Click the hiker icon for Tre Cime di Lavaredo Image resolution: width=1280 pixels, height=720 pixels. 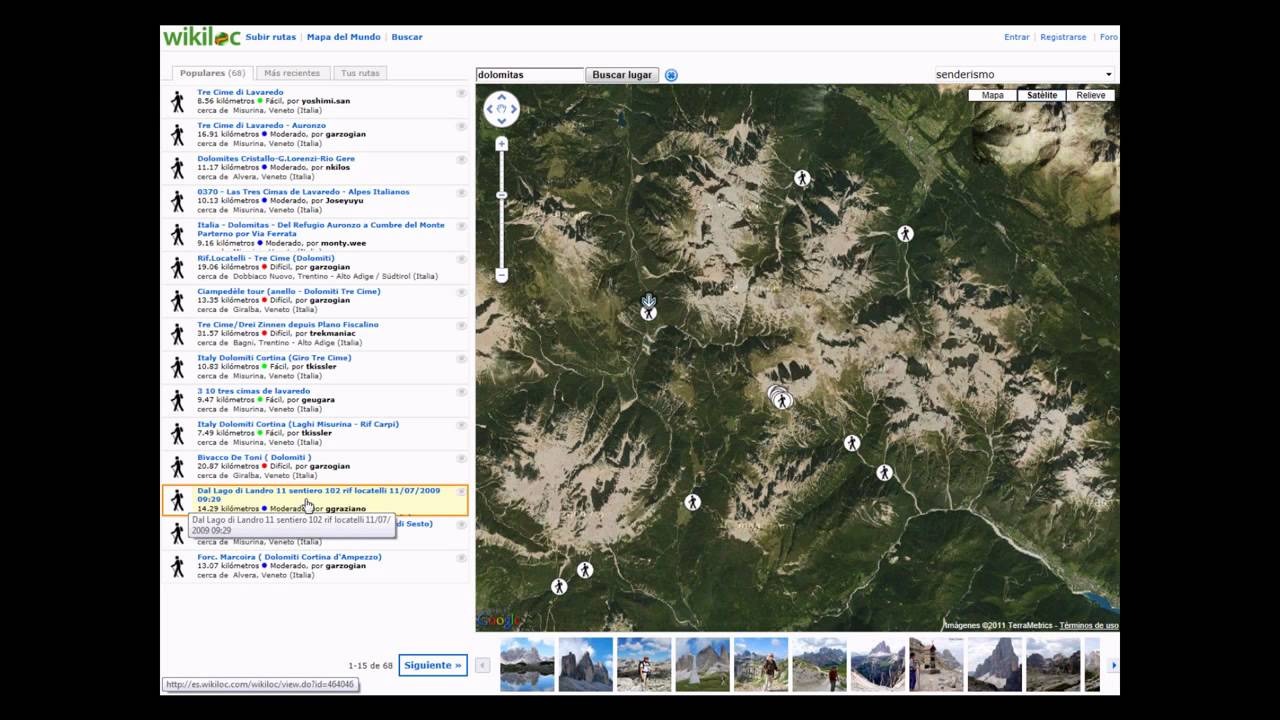178,102
